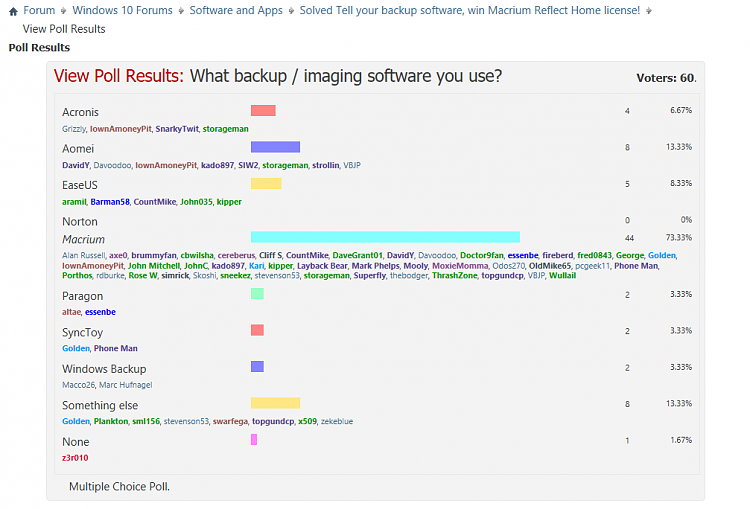Open fireberd's profile
750x509 pixels.
tap(558, 255)
